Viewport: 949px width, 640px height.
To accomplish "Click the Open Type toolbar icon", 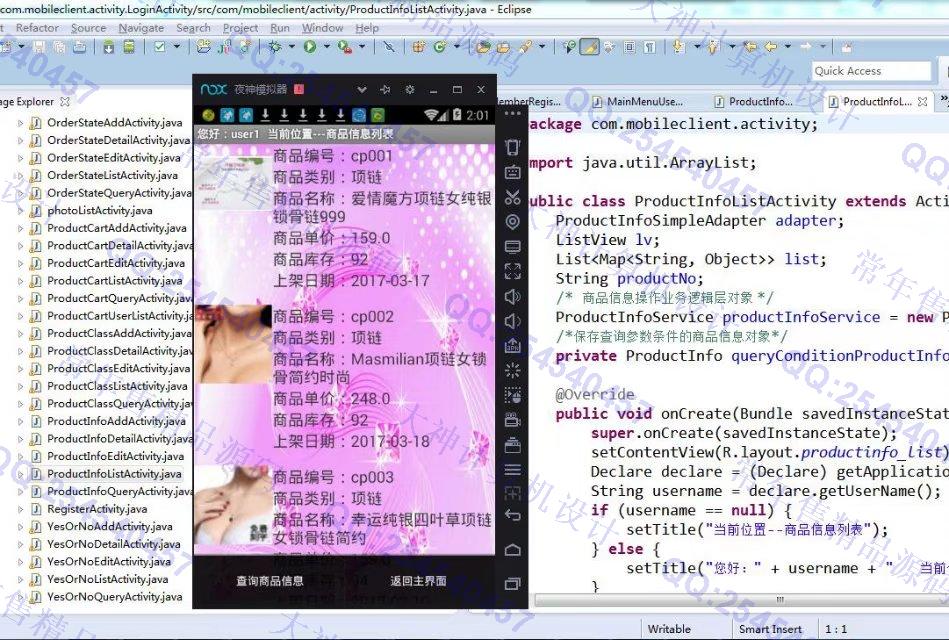I will (483, 47).
